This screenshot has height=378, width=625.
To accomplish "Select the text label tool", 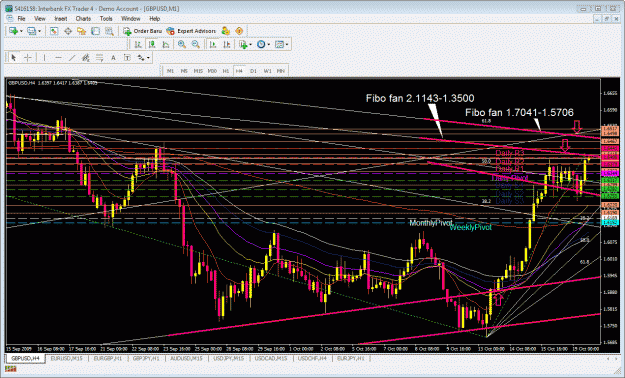I will coord(127,58).
